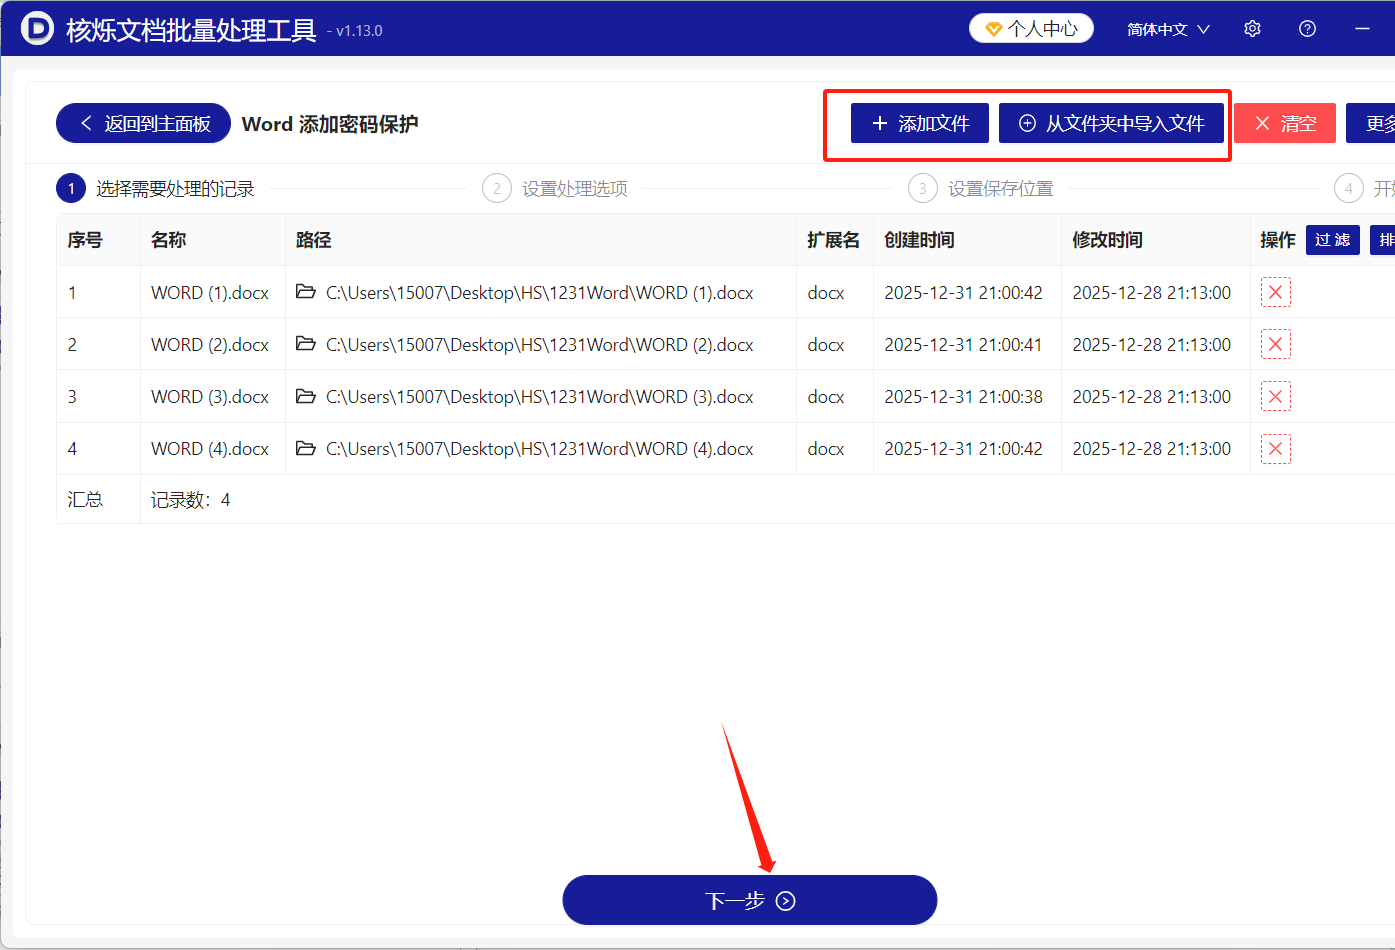Click the help question mark icon

click(x=1307, y=28)
